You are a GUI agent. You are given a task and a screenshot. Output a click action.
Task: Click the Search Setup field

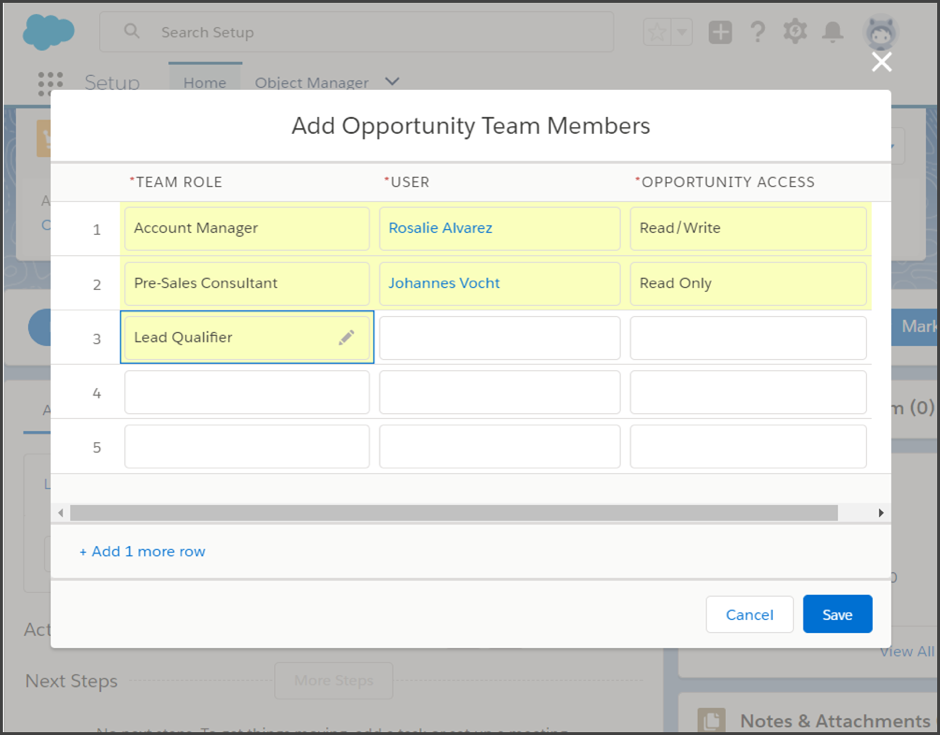point(356,32)
